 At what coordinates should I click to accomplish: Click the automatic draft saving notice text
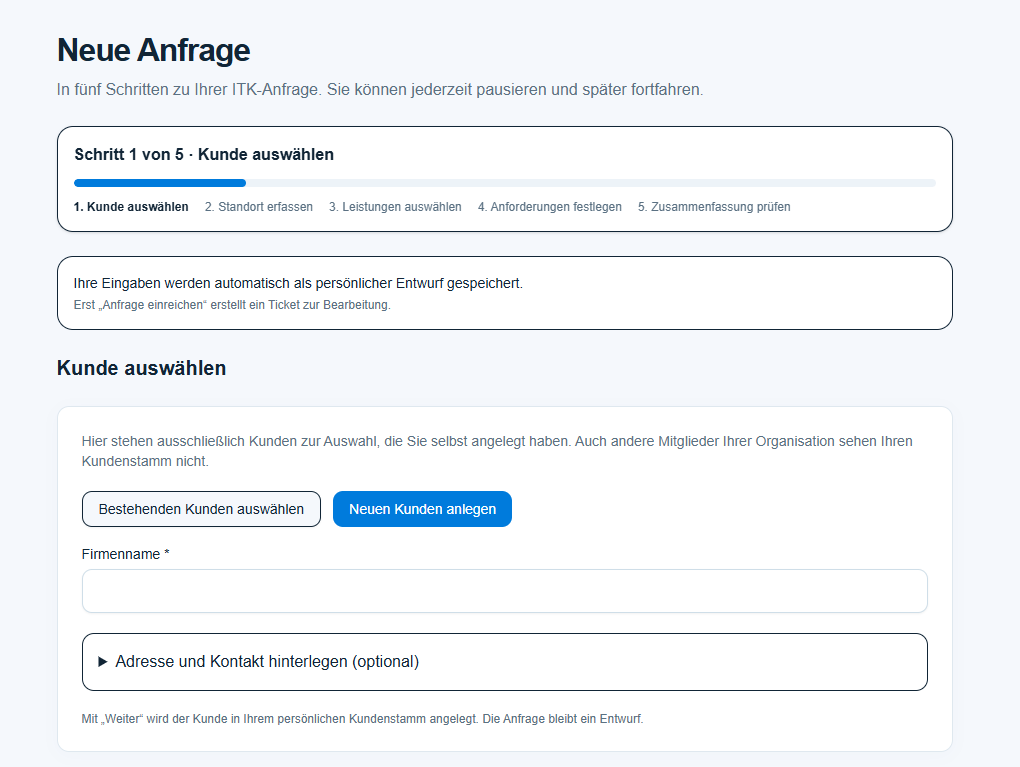click(298, 283)
